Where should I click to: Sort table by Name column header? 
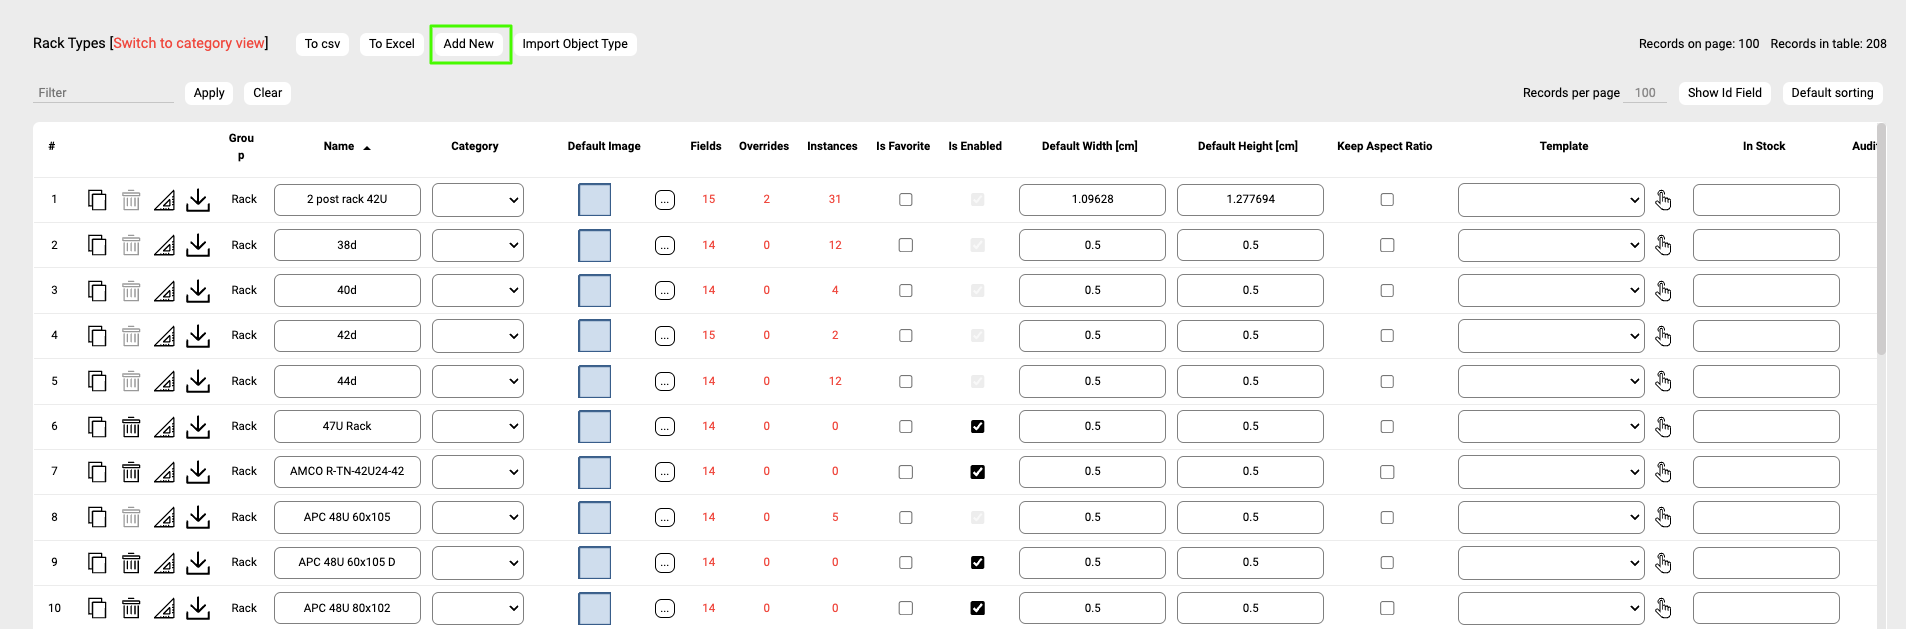pos(339,147)
